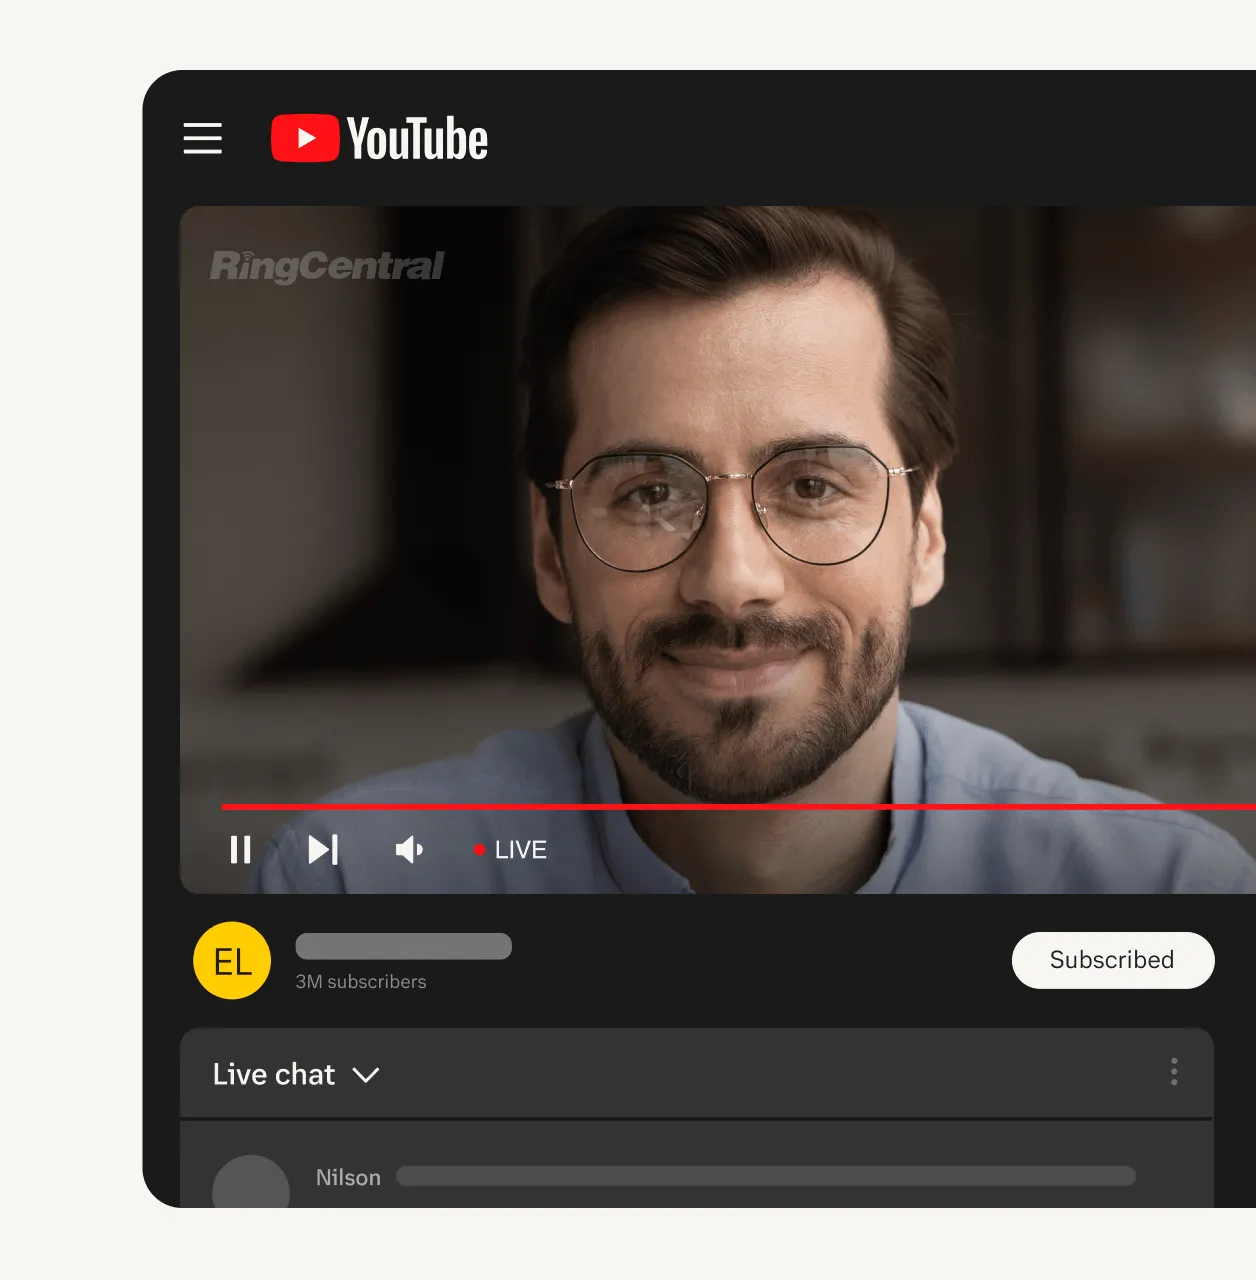Click the center of the video player
This screenshot has width=1256, height=1280.
tap(718, 550)
